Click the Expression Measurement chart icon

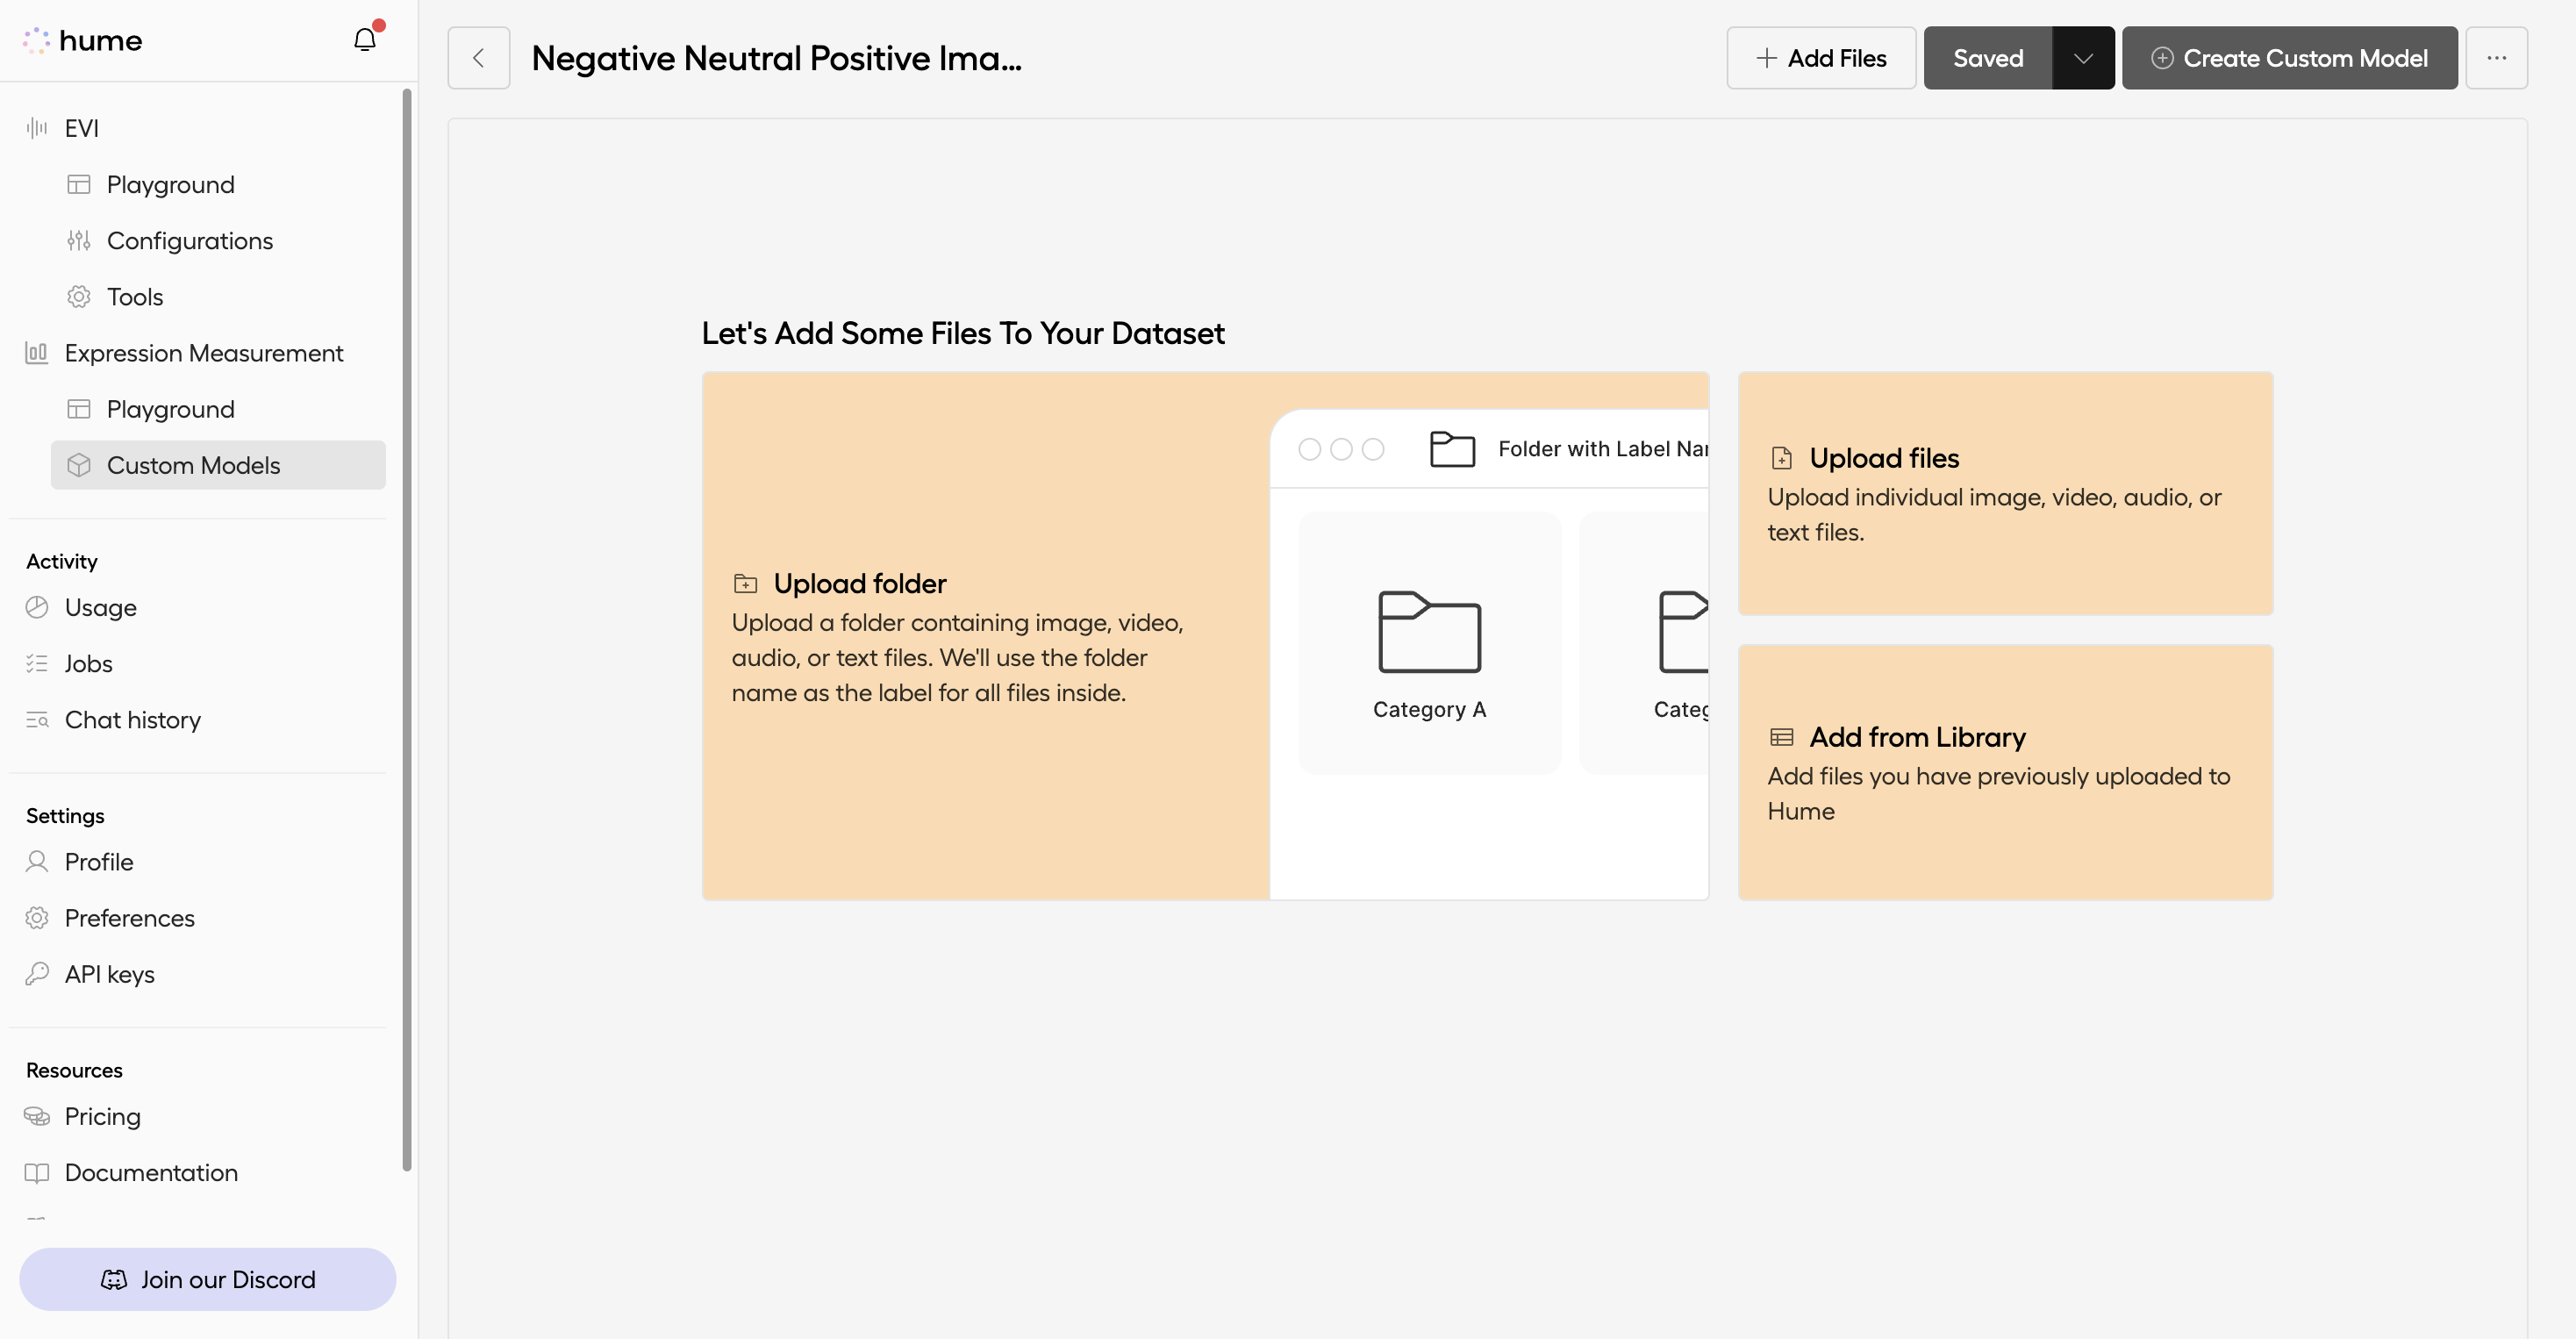[x=37, y=353]
